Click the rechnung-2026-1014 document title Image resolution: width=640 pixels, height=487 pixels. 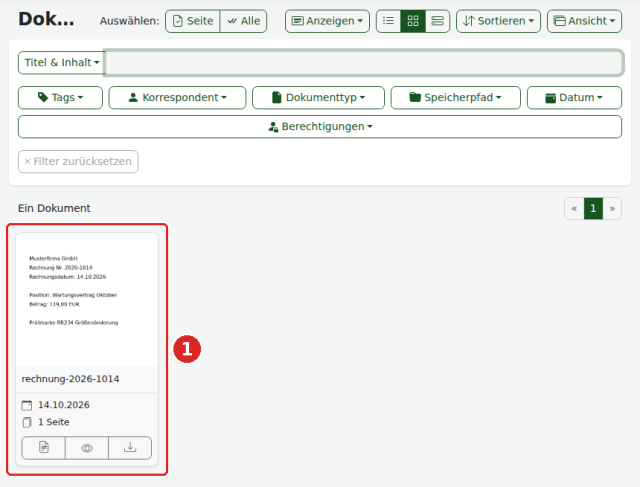coord(70,379)
